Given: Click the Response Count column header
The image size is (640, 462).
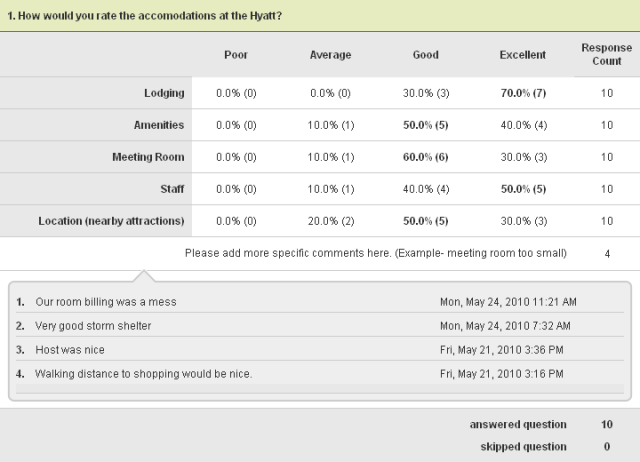Looking at the screenshot, I should click(x=607, y=54).
